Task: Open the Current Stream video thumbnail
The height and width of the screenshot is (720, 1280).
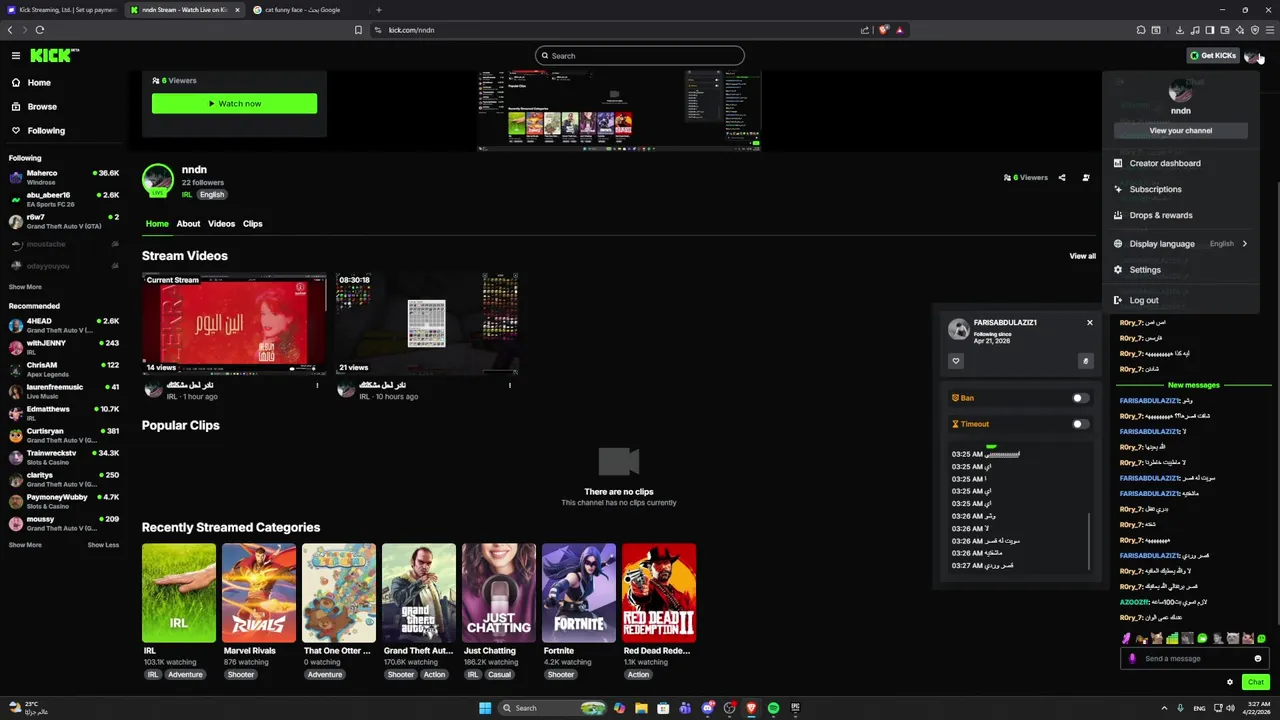Action: 234,324
